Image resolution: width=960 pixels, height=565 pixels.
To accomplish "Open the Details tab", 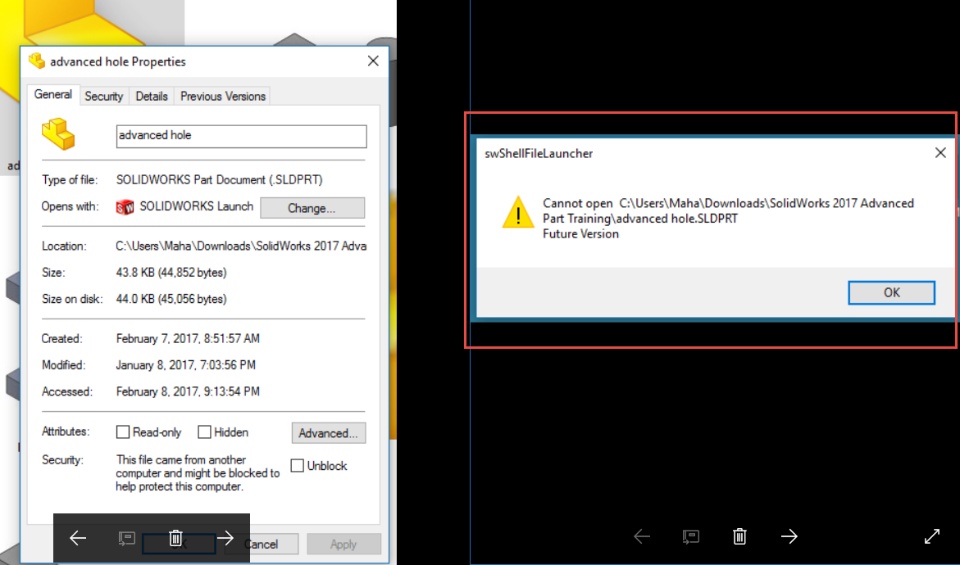I will pyautogui.click(x=151, y=96).
